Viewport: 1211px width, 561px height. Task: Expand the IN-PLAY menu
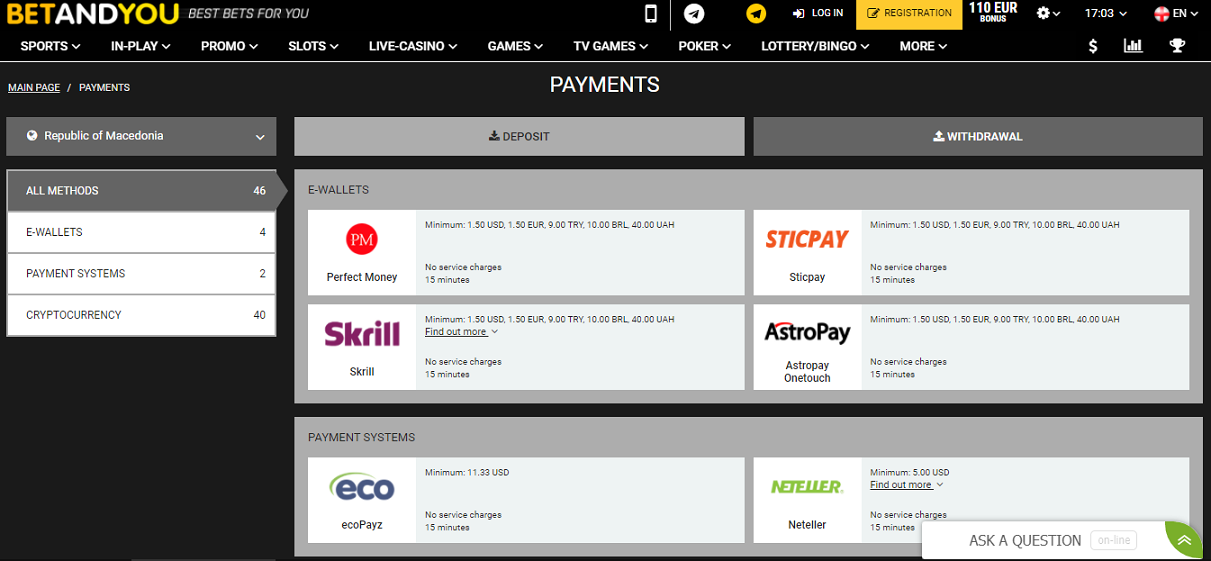[x=141, y=46]
